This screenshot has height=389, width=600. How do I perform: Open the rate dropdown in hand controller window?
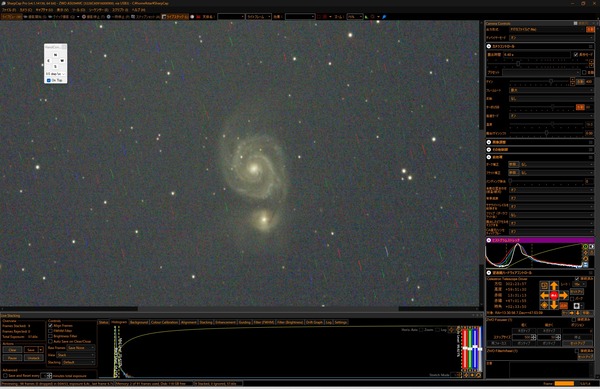click(55, 74)
